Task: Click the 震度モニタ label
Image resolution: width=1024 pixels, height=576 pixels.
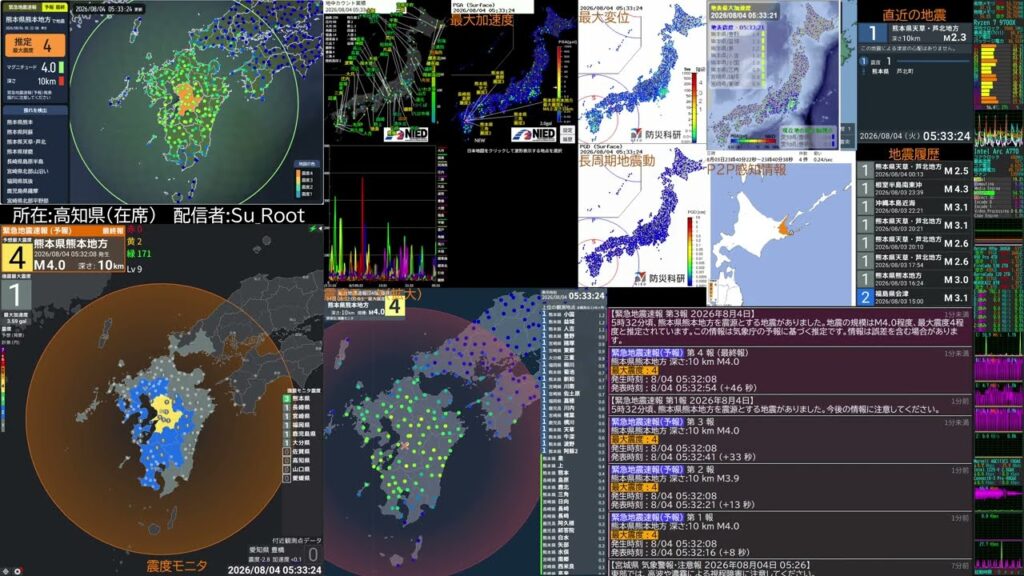Action: [x=177, y=566]
